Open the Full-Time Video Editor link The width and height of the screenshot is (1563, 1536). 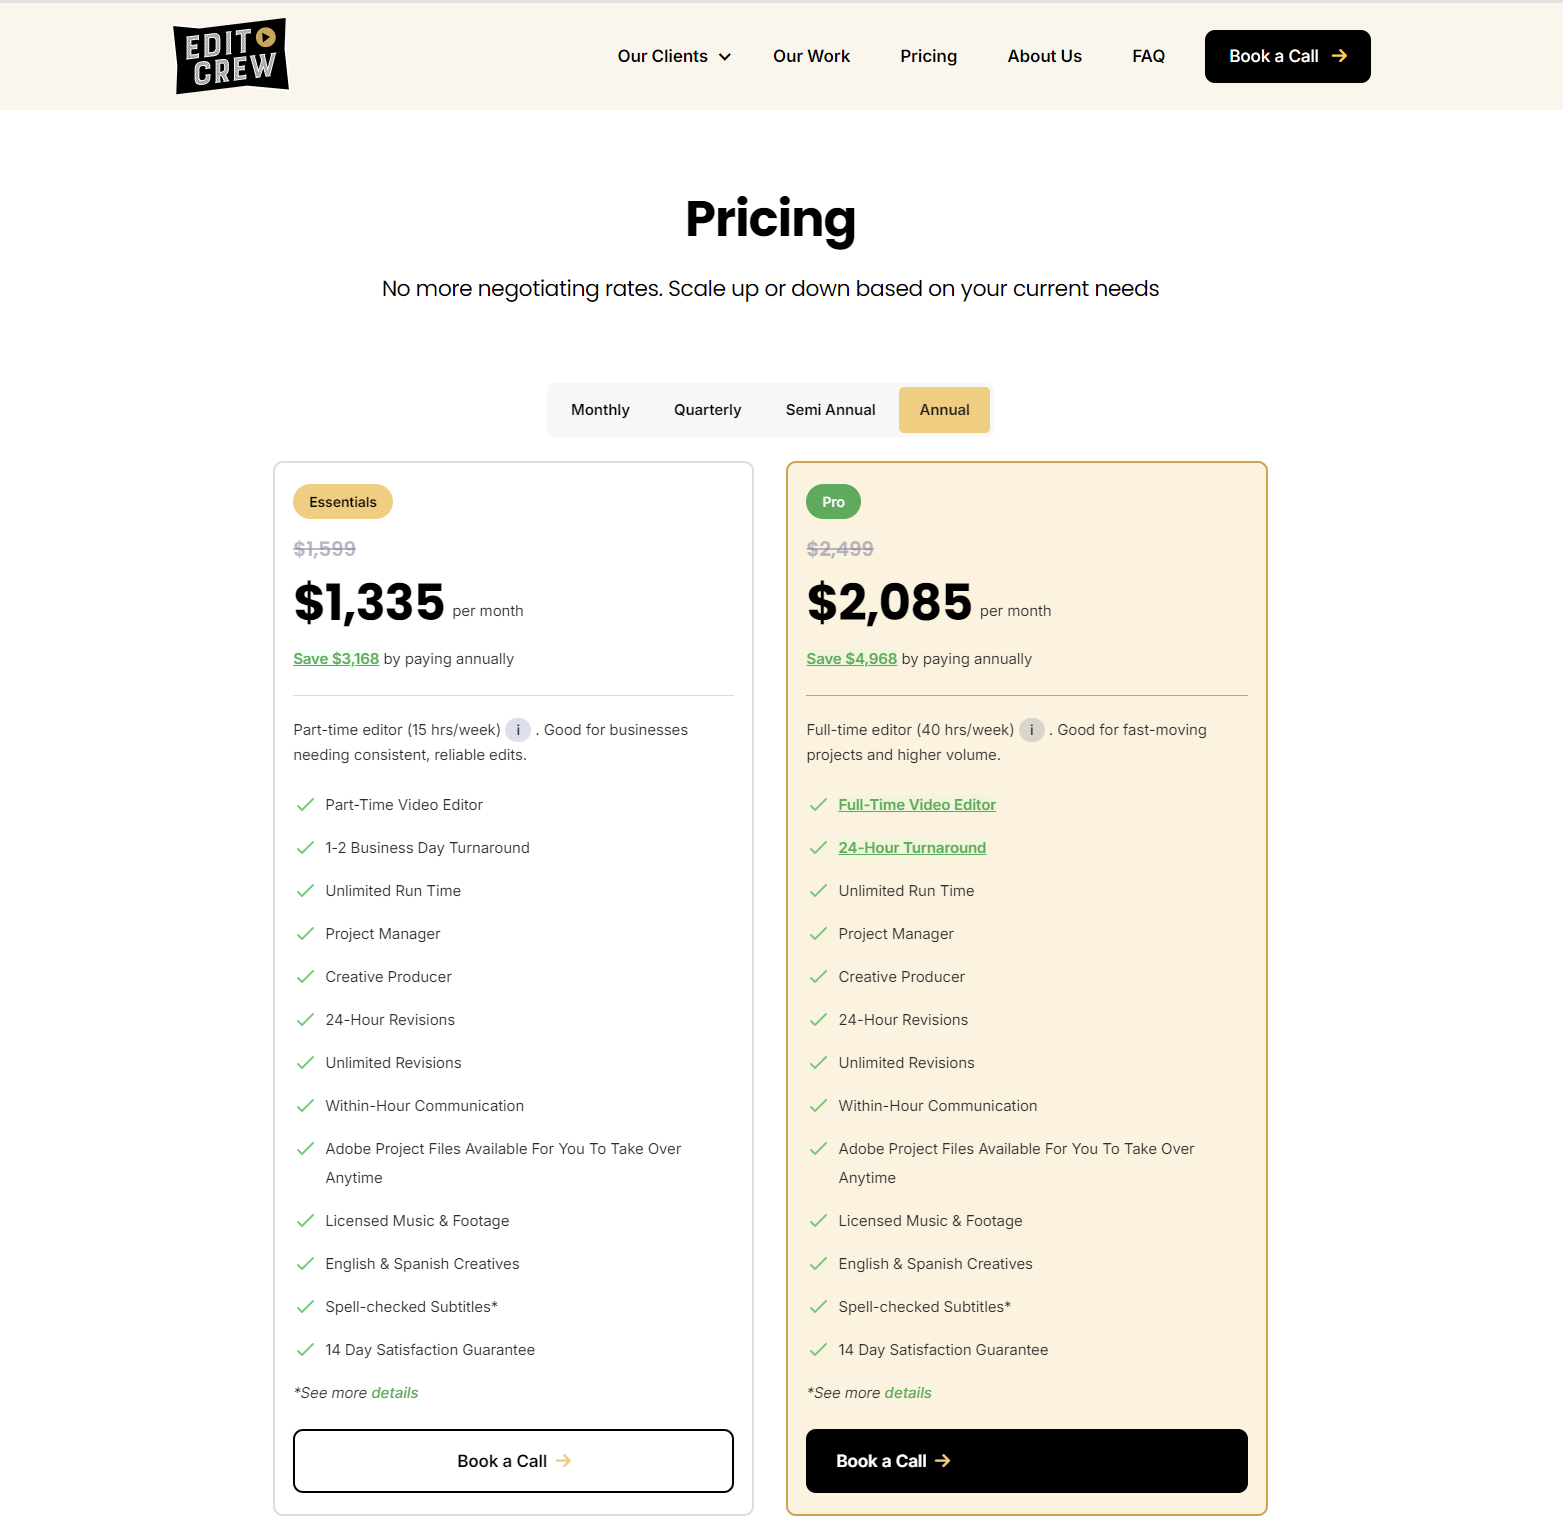click(917, 805)
